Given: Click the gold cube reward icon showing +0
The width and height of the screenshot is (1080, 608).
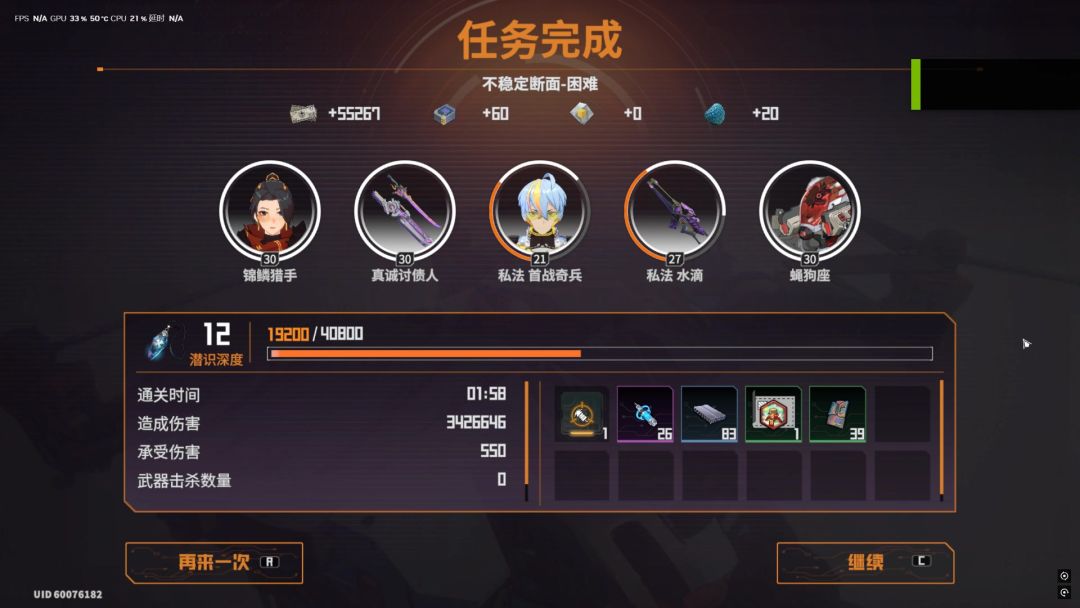Looking at the screenshot, I should pos(582,113).
